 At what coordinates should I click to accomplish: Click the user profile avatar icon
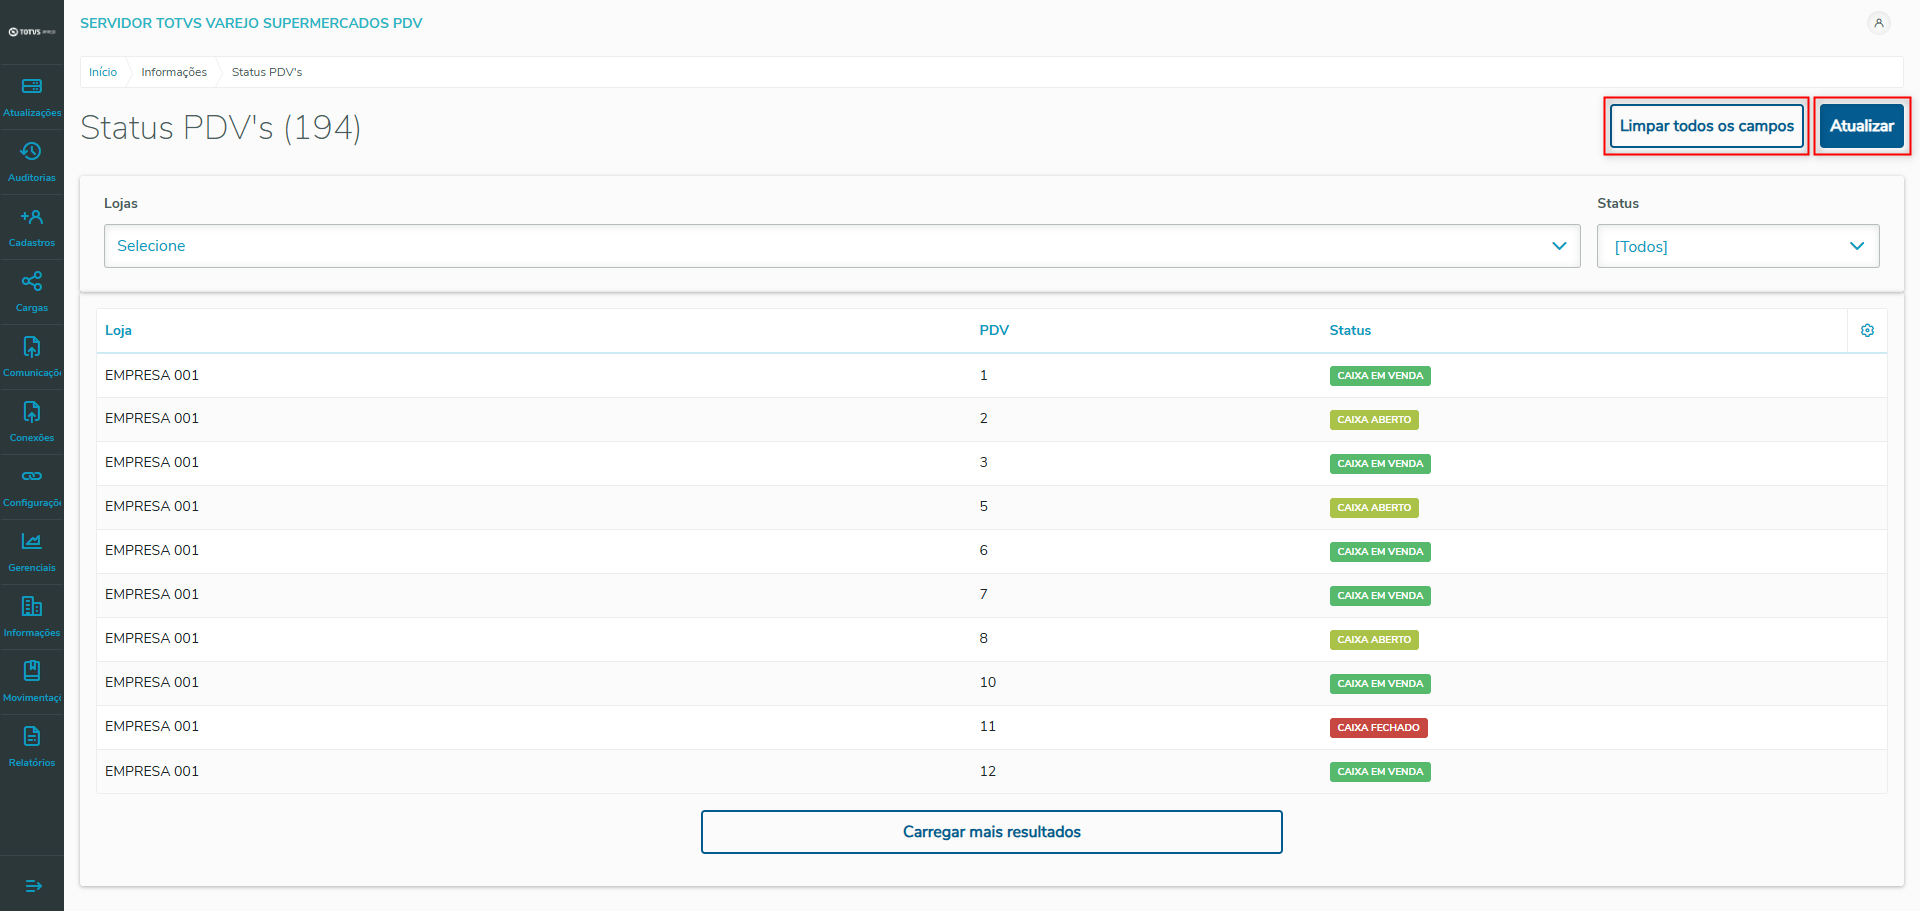pos(1879,23)
